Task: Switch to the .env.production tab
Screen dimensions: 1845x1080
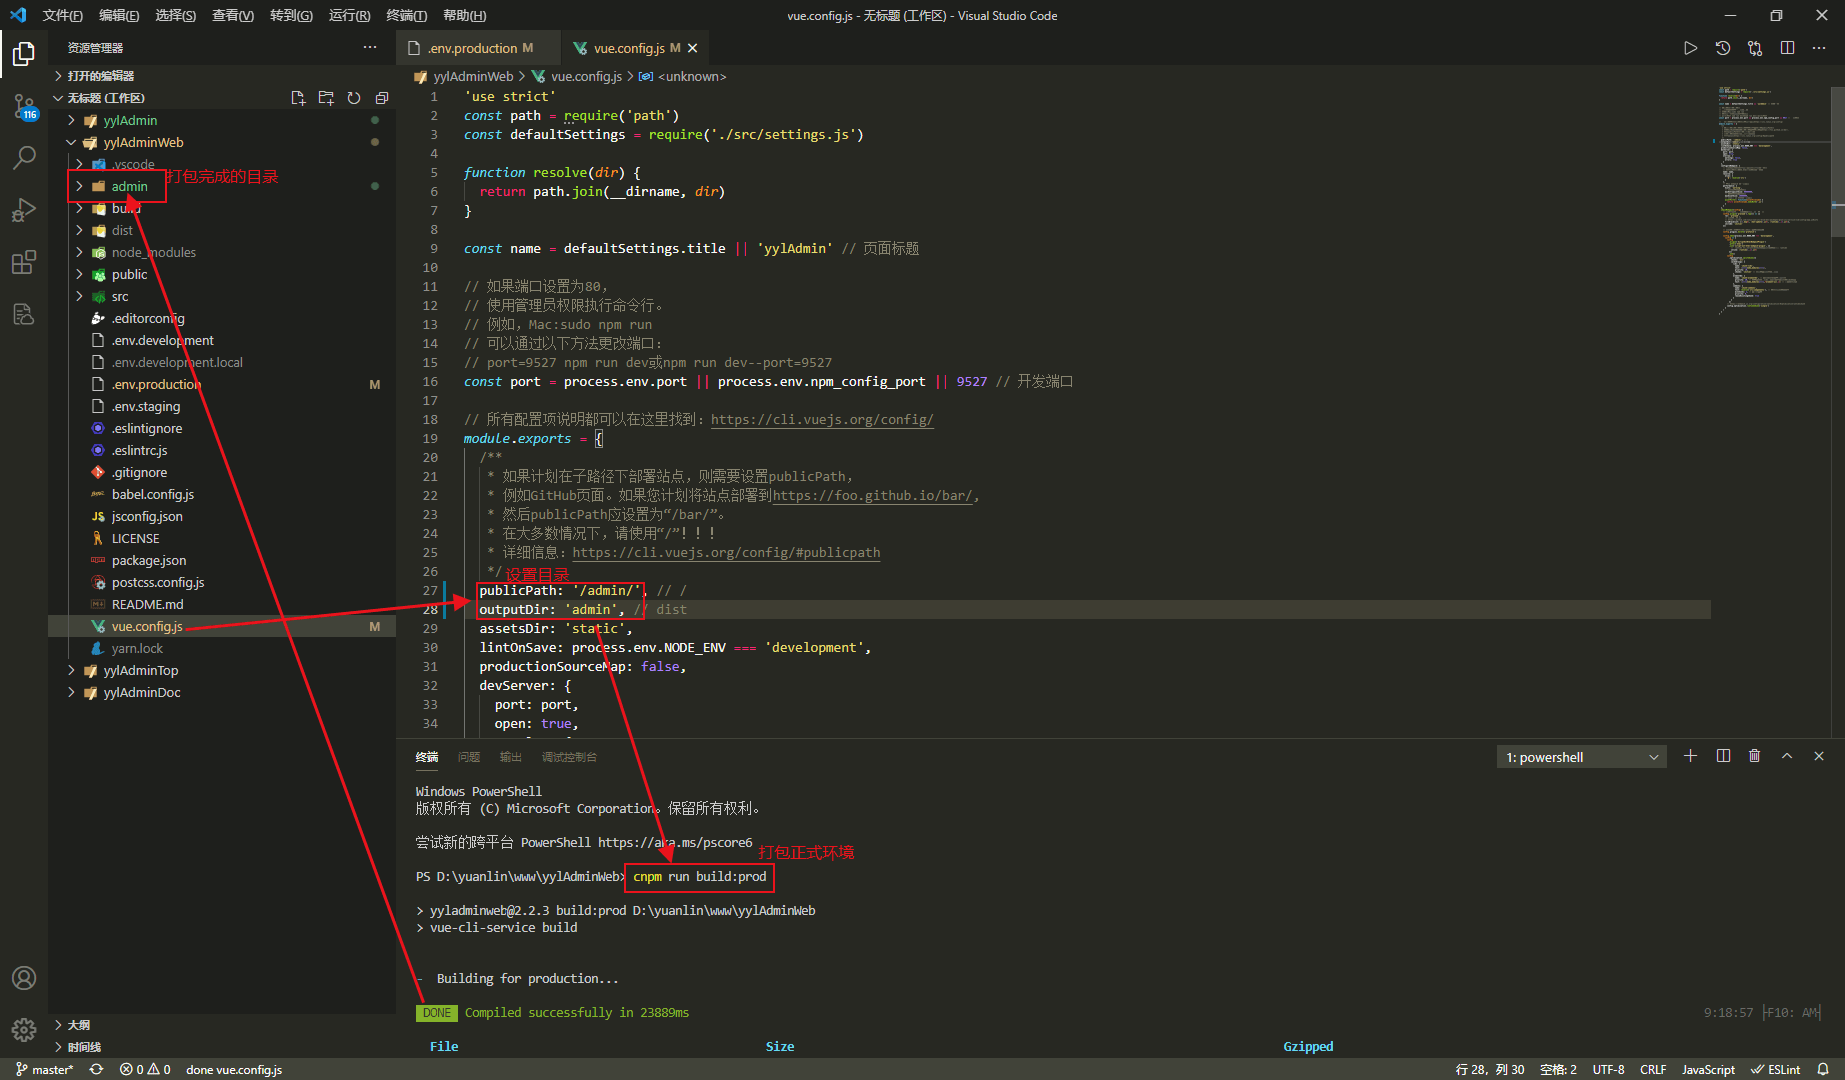Action: click(x=472, y=48)
